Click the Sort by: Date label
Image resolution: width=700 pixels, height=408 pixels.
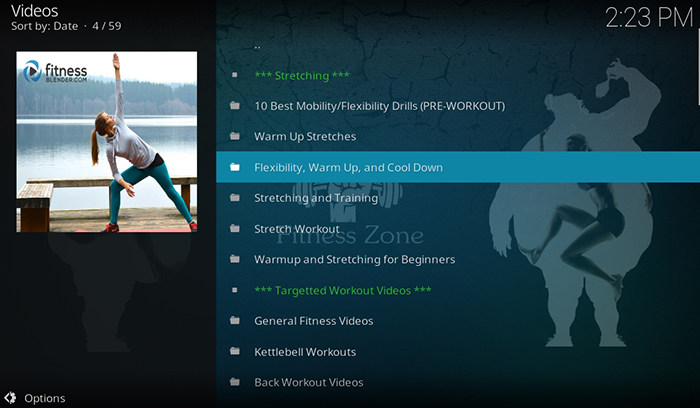(x=45, y=26)
